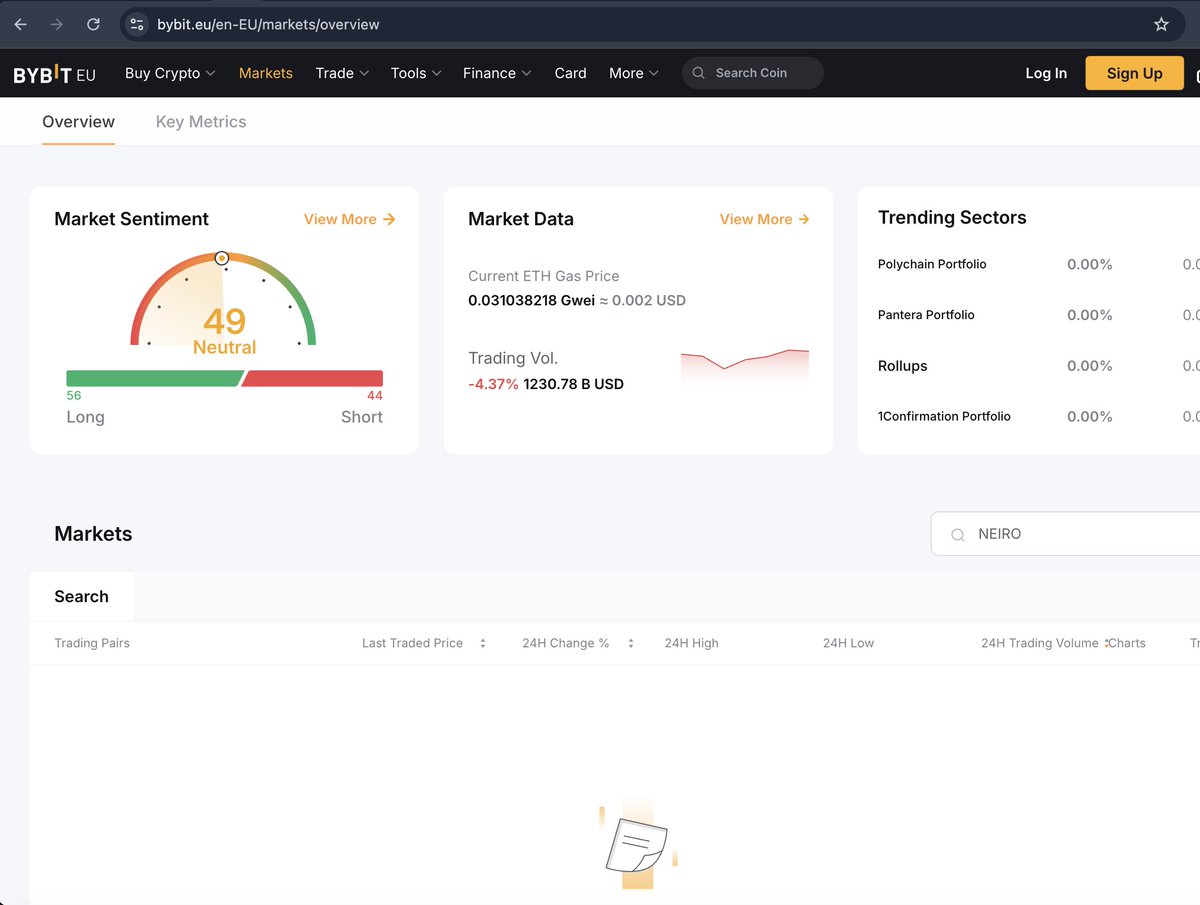Click the Sign Up button
Screen dimensions: 1200x905
pyautogui.click(x=1134, y=73)
